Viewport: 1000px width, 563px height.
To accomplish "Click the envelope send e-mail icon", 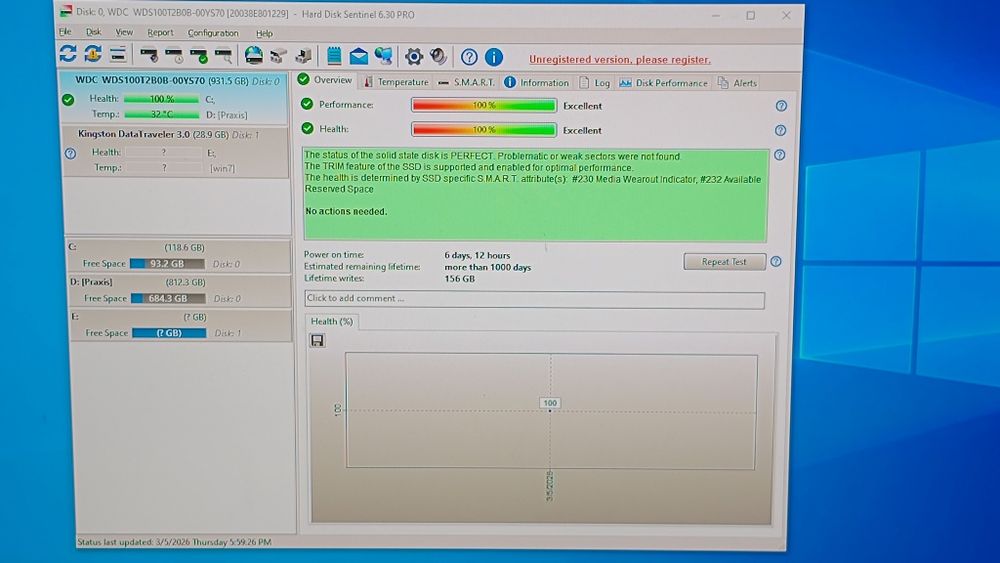I will (358, 56).
